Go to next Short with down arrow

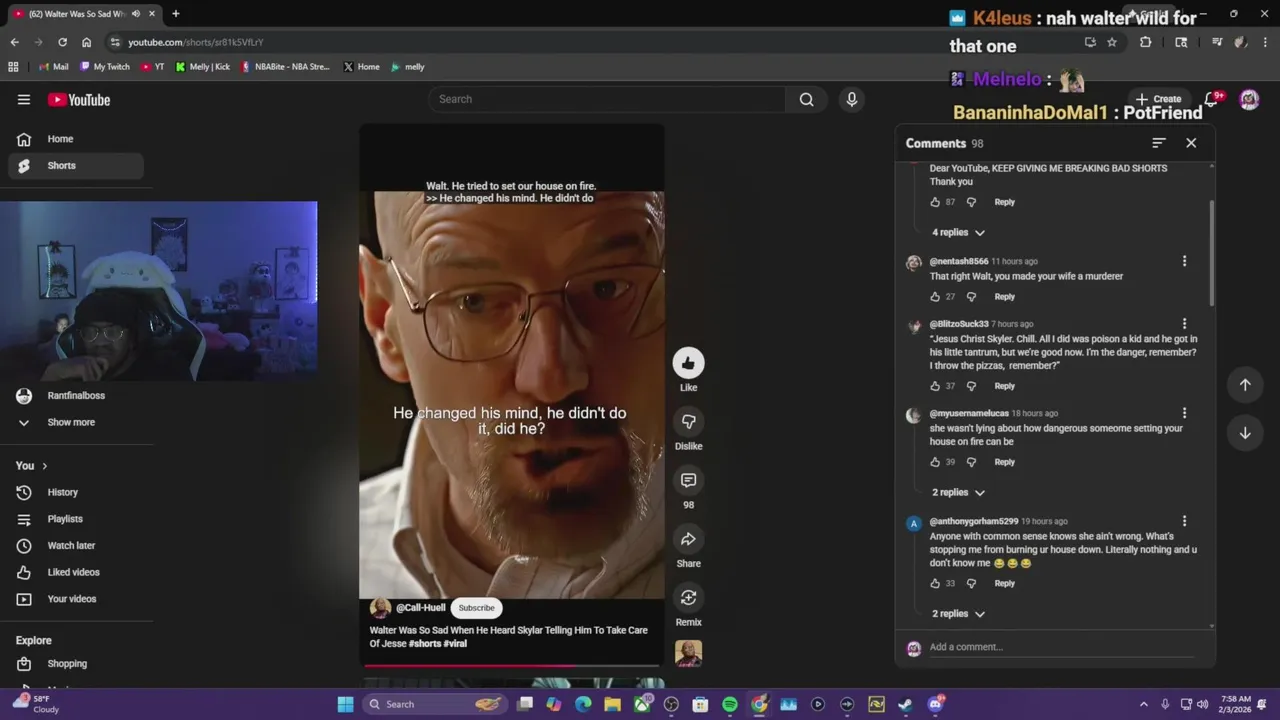pos(1245,433)
